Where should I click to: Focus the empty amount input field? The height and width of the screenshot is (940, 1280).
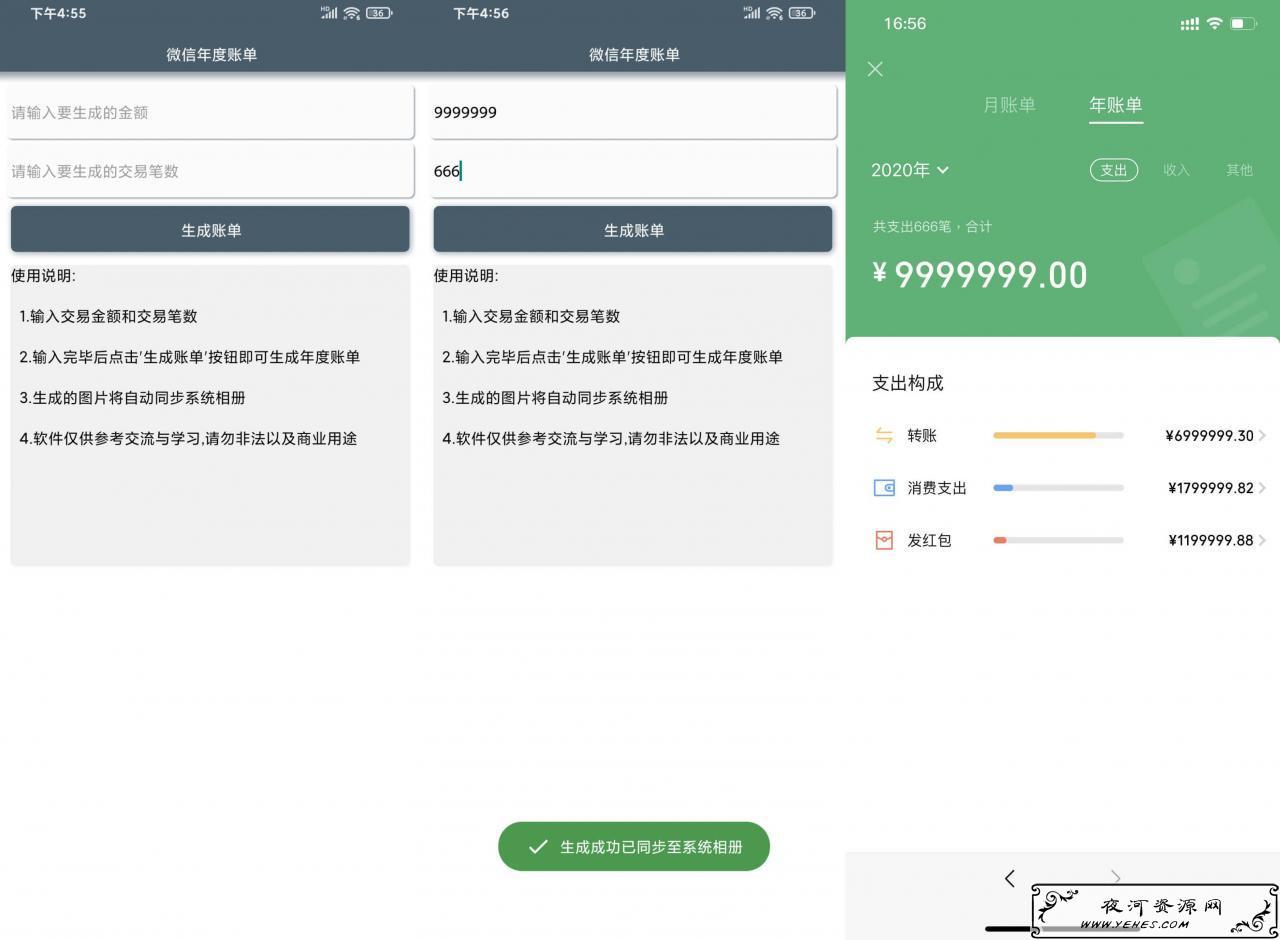coord(211,112)
